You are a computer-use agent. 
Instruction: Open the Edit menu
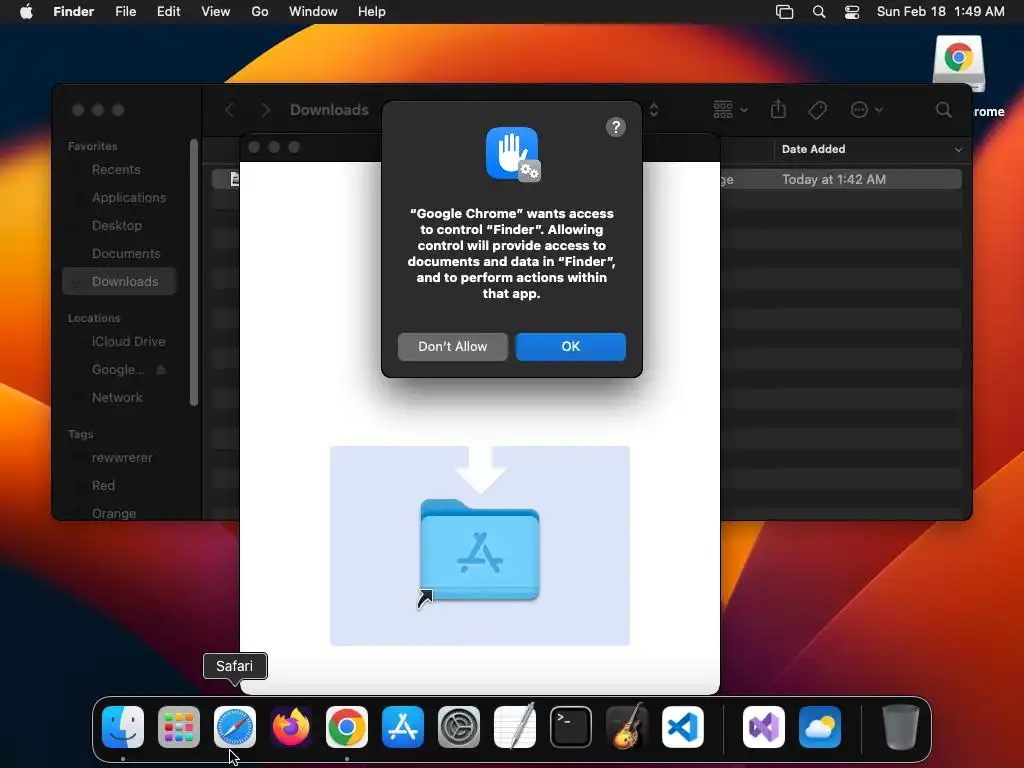point(168,12)
